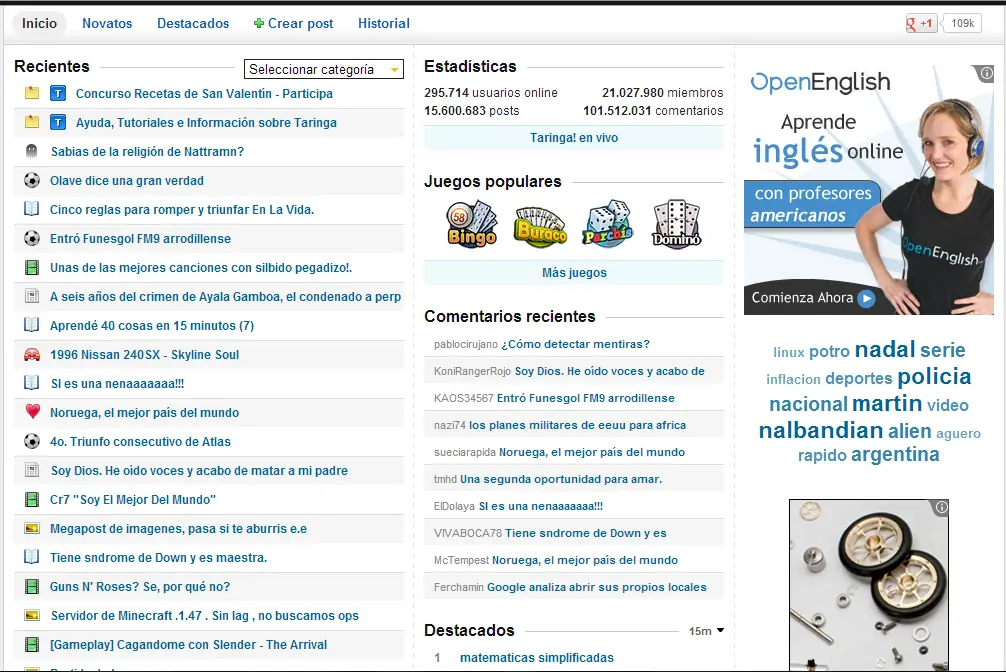The image size is (1006, 672).
Task: Click the Más juegos button
Action: (574, 272)
